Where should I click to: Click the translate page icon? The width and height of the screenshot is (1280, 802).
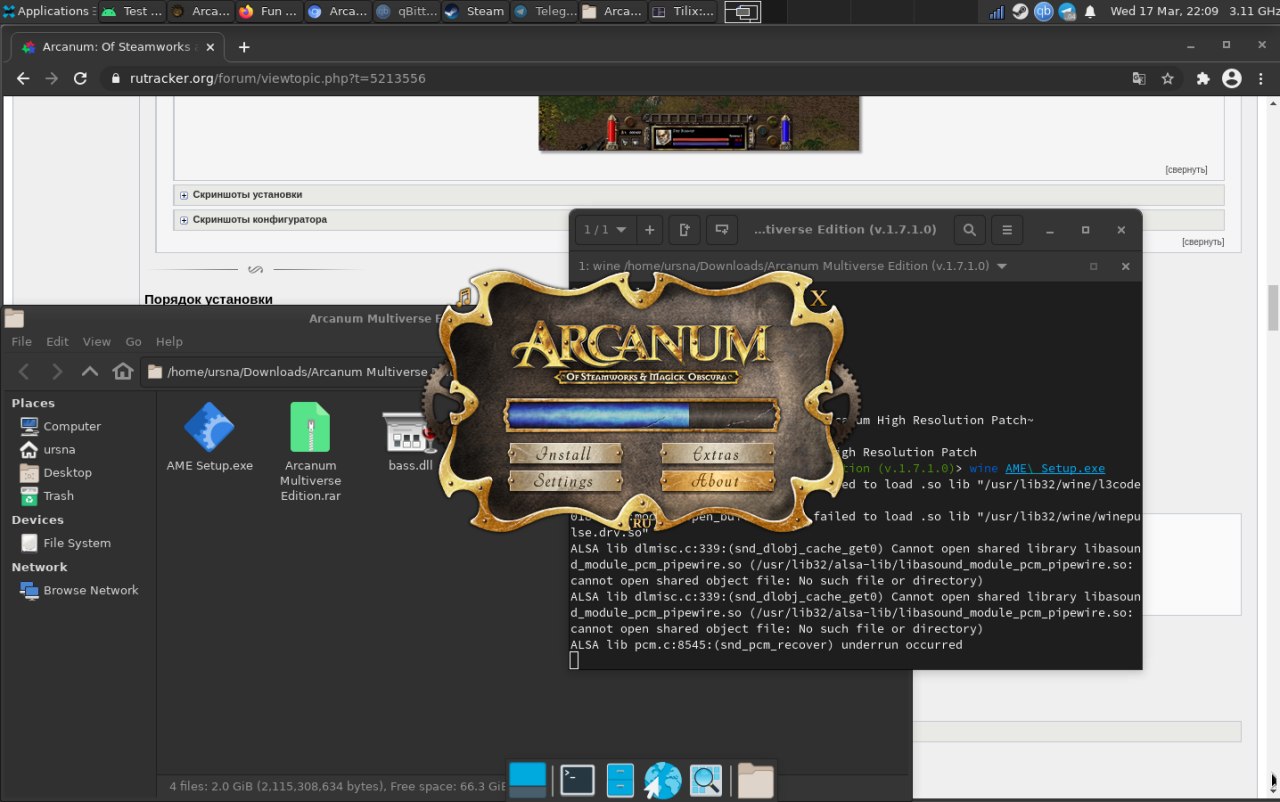click(1139, 78)
